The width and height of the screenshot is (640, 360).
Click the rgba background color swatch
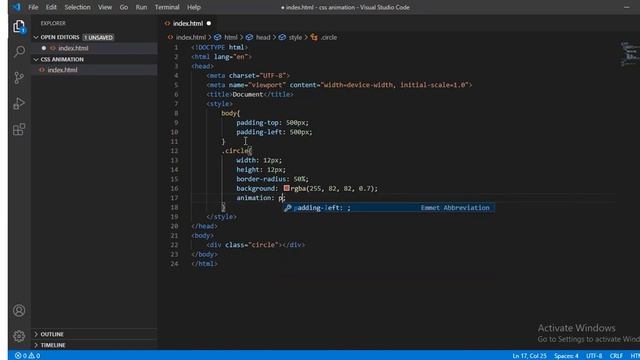pos(287,188)
